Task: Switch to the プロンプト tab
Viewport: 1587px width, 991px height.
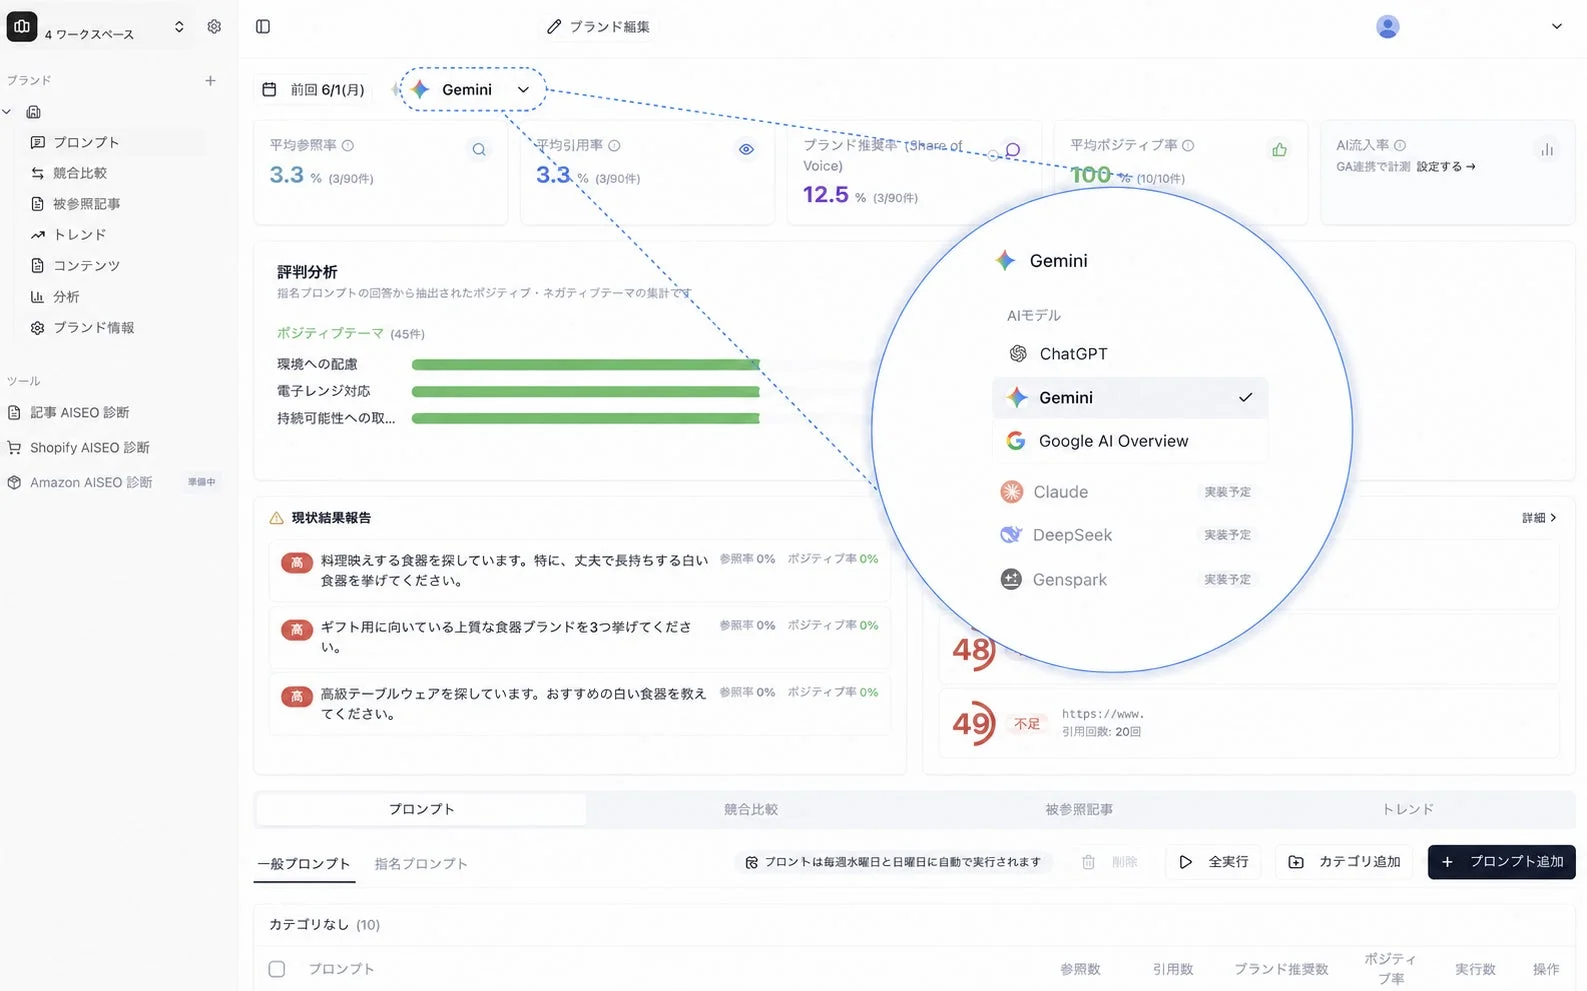Action: point(421,809)
